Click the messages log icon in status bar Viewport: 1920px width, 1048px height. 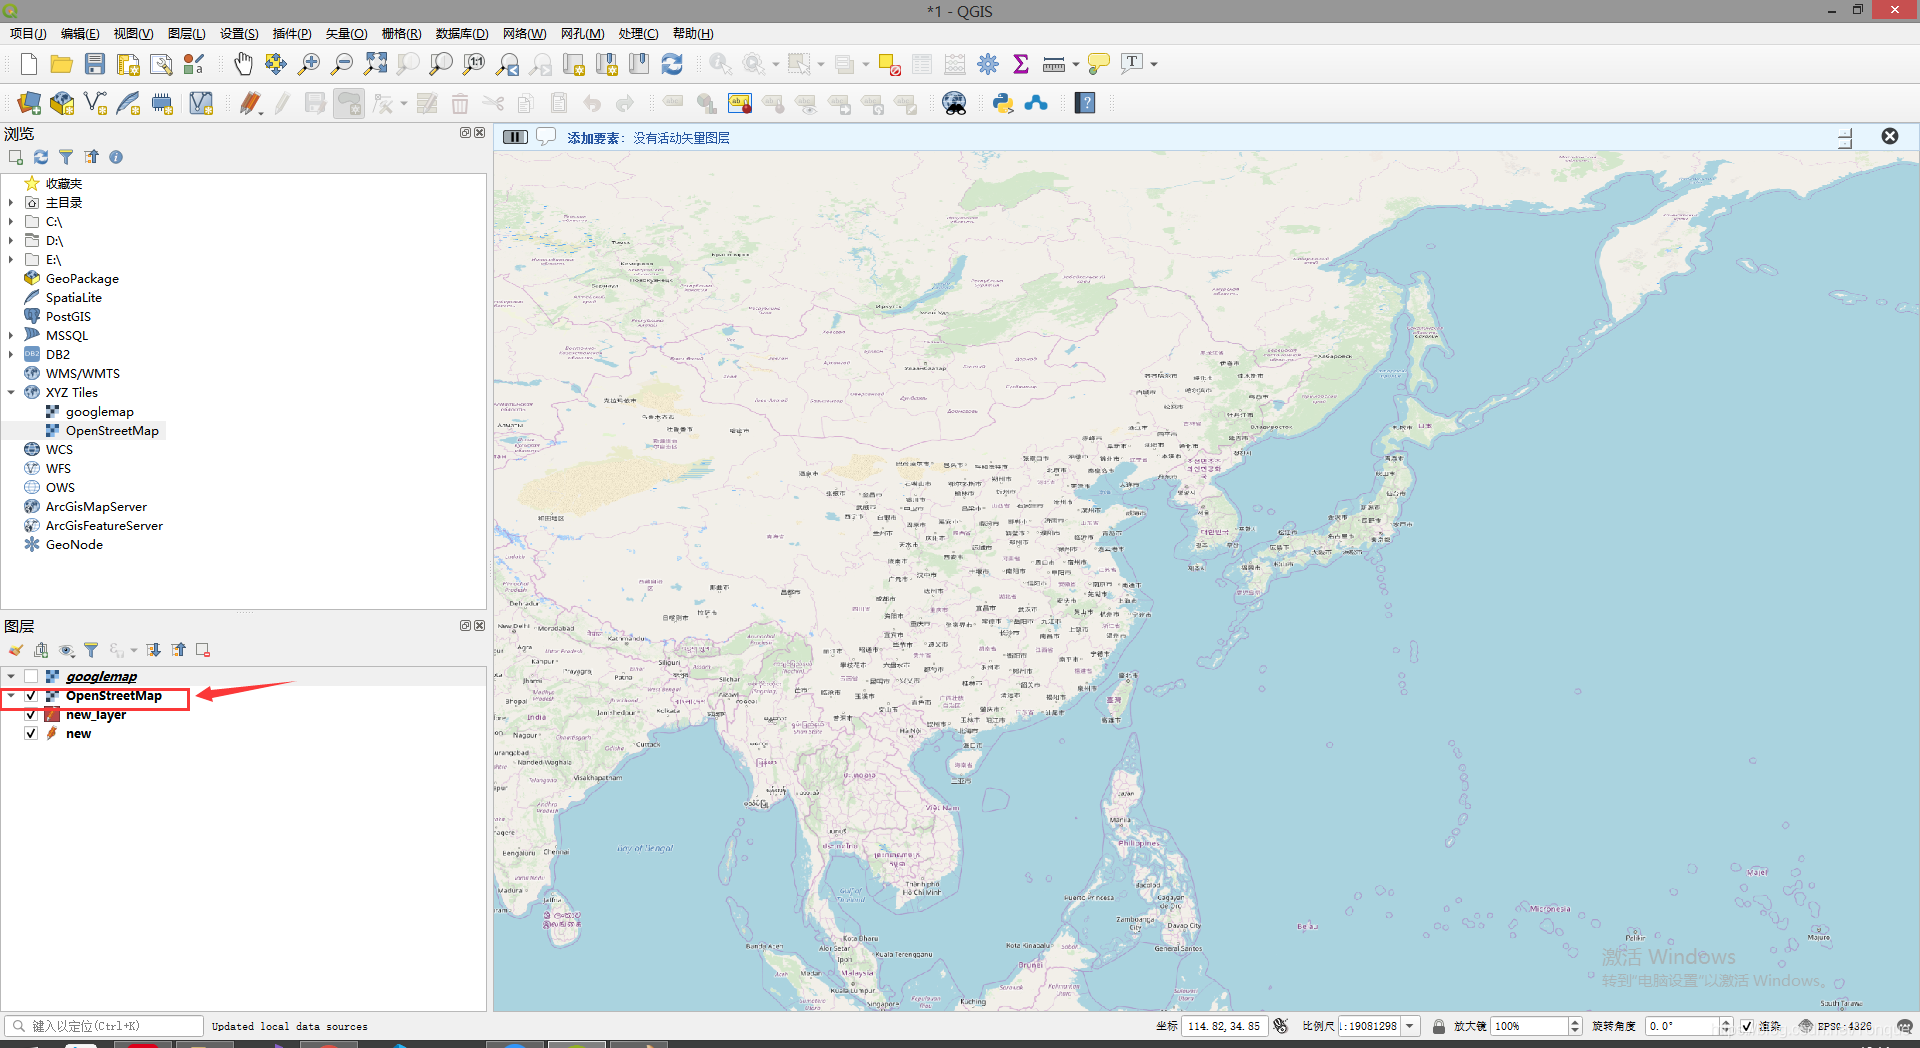[1904, 1026]
